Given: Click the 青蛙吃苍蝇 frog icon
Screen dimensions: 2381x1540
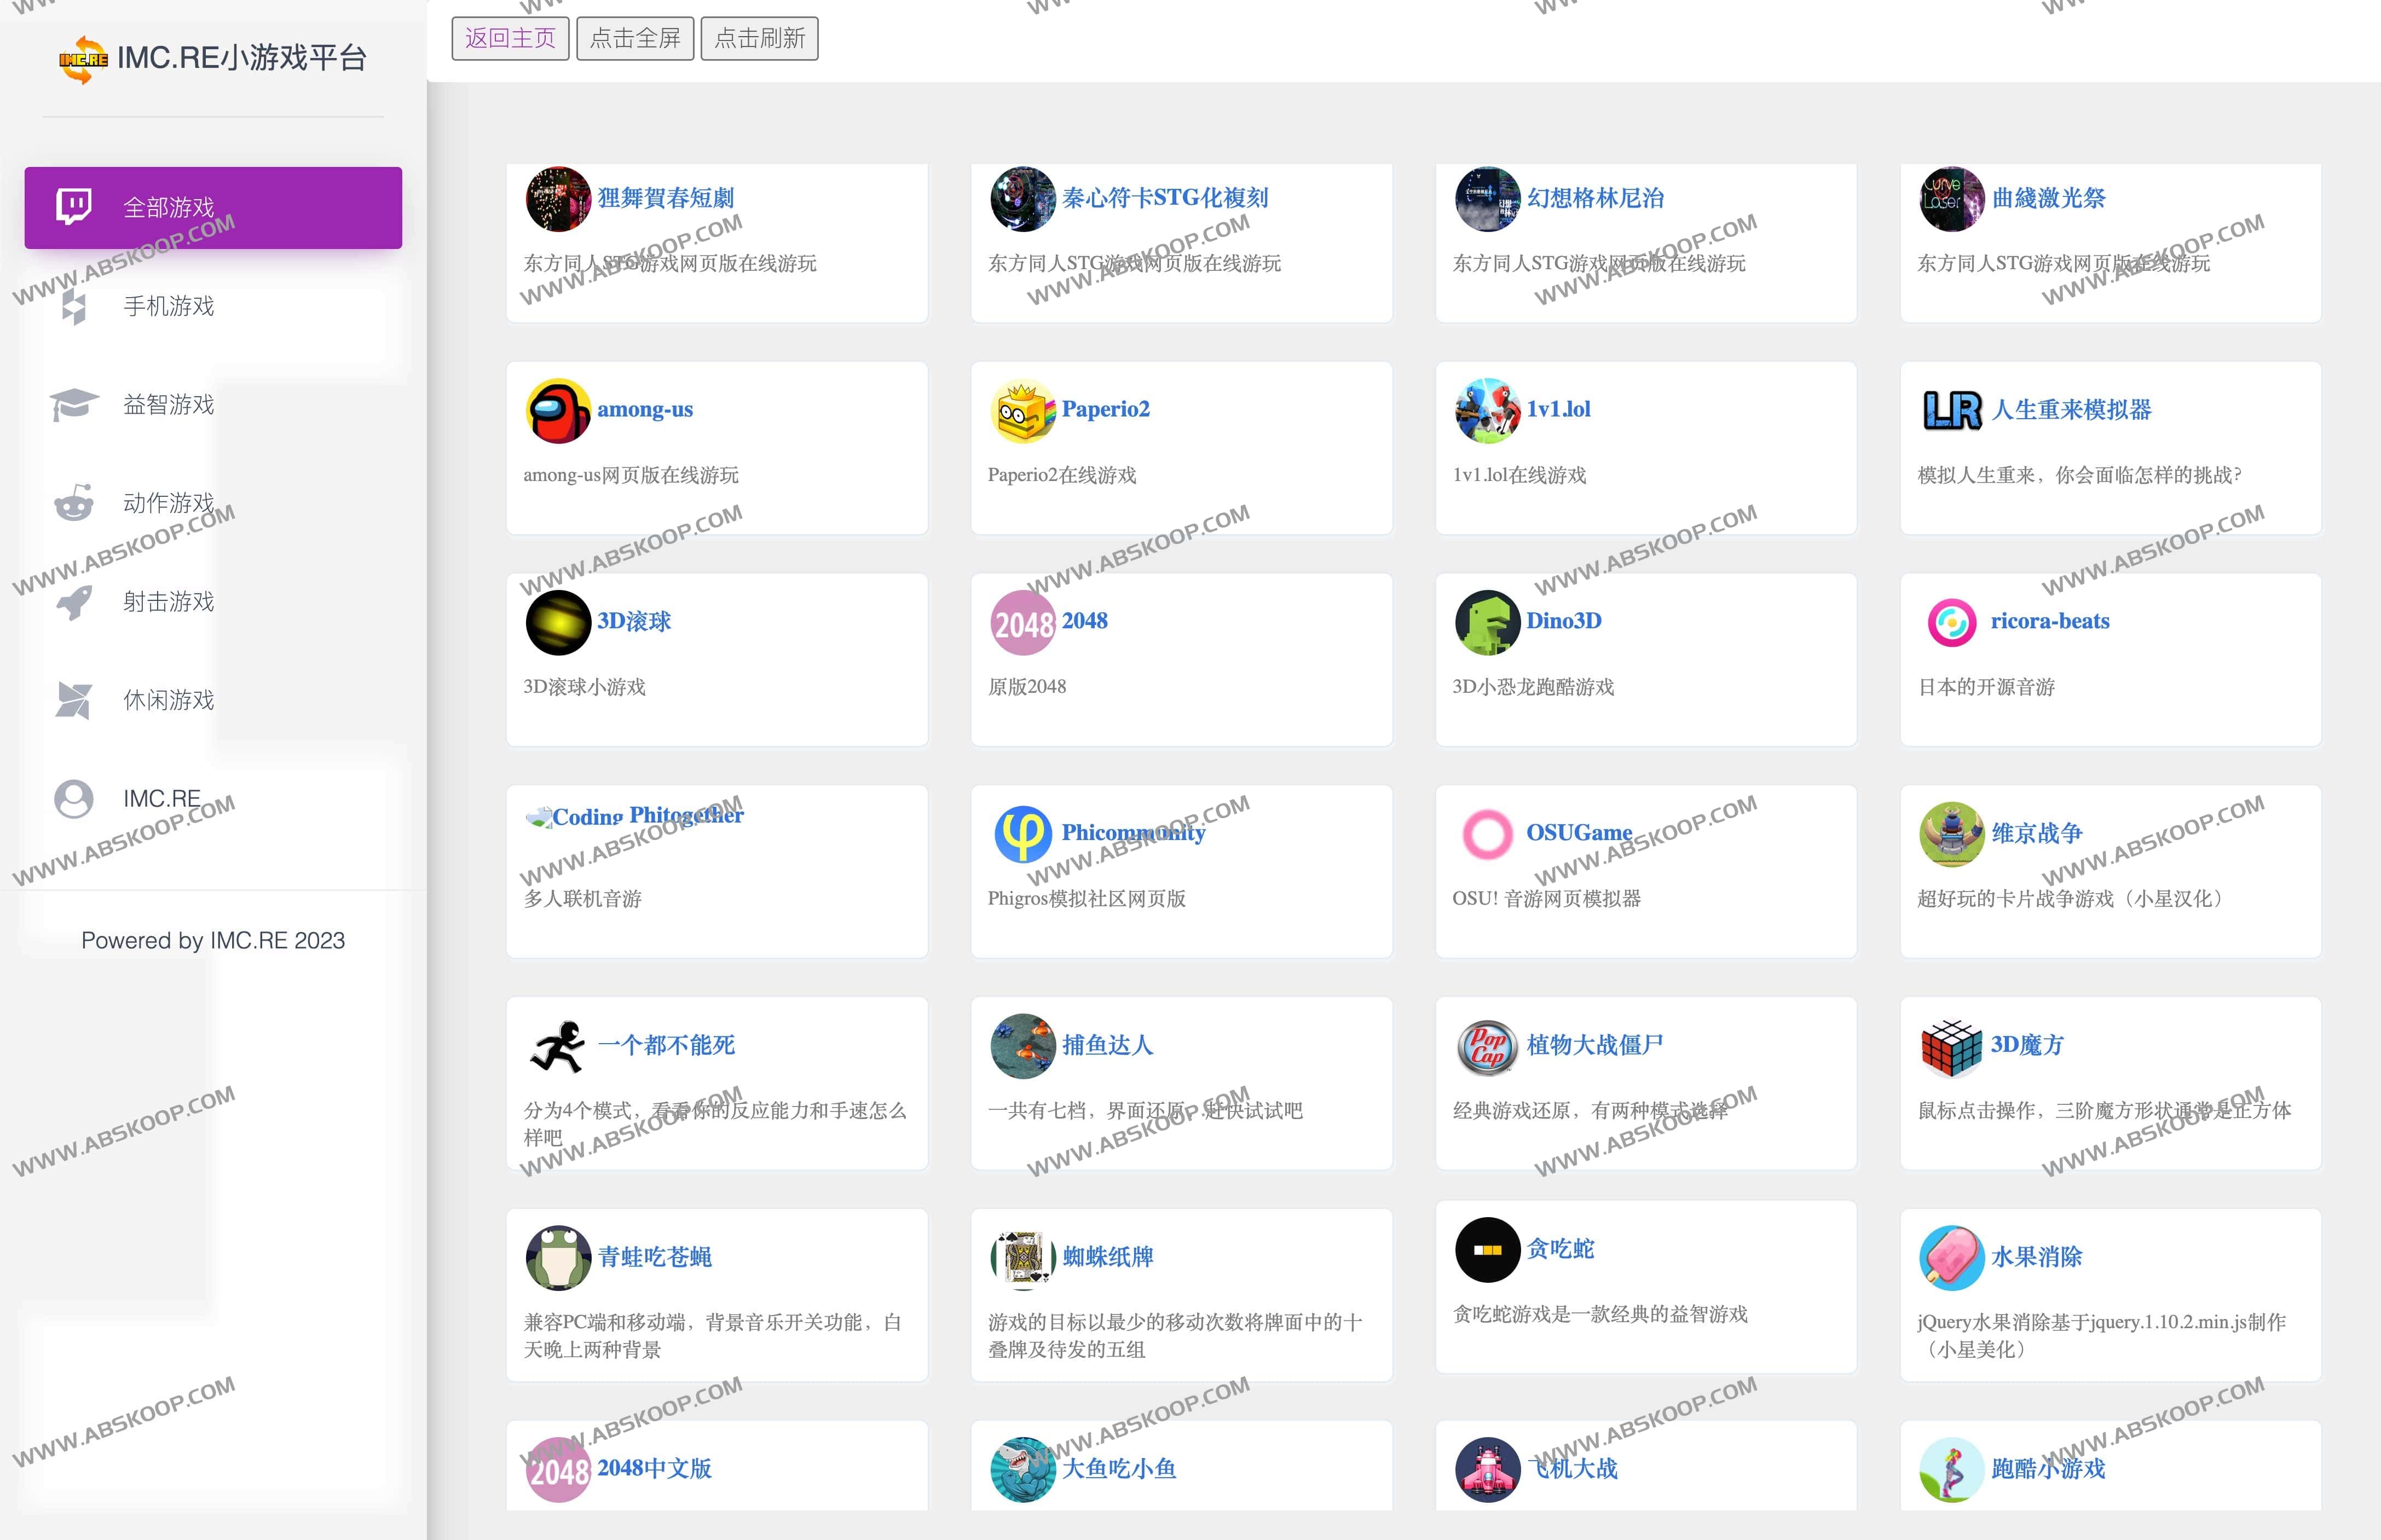Looking at the screenshot, I should [558, 1258].
